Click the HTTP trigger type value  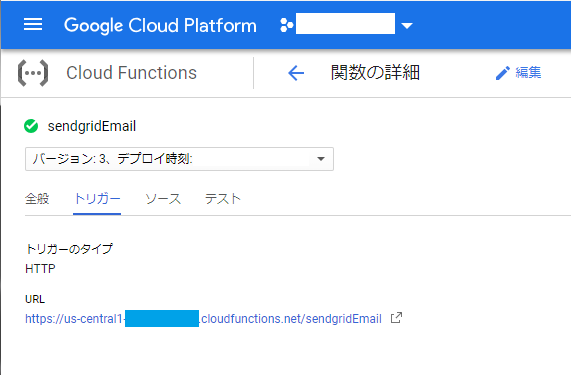(x=40, y=269)
